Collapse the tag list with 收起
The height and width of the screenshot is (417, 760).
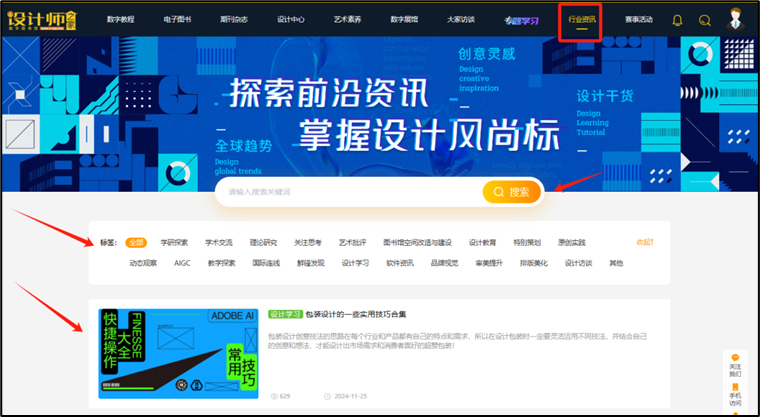click(645, 242)
